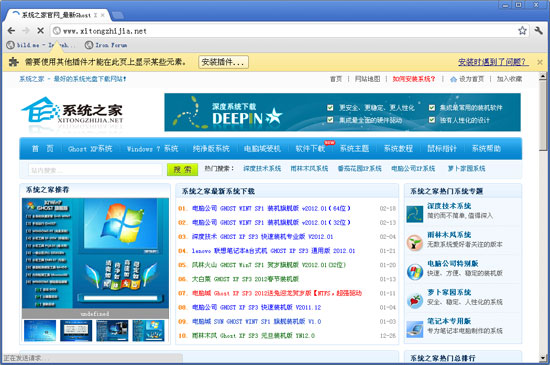The image size is (550, 365).
Task: Click the page scrollbar down arrow
Action: (x=543, y=358)
